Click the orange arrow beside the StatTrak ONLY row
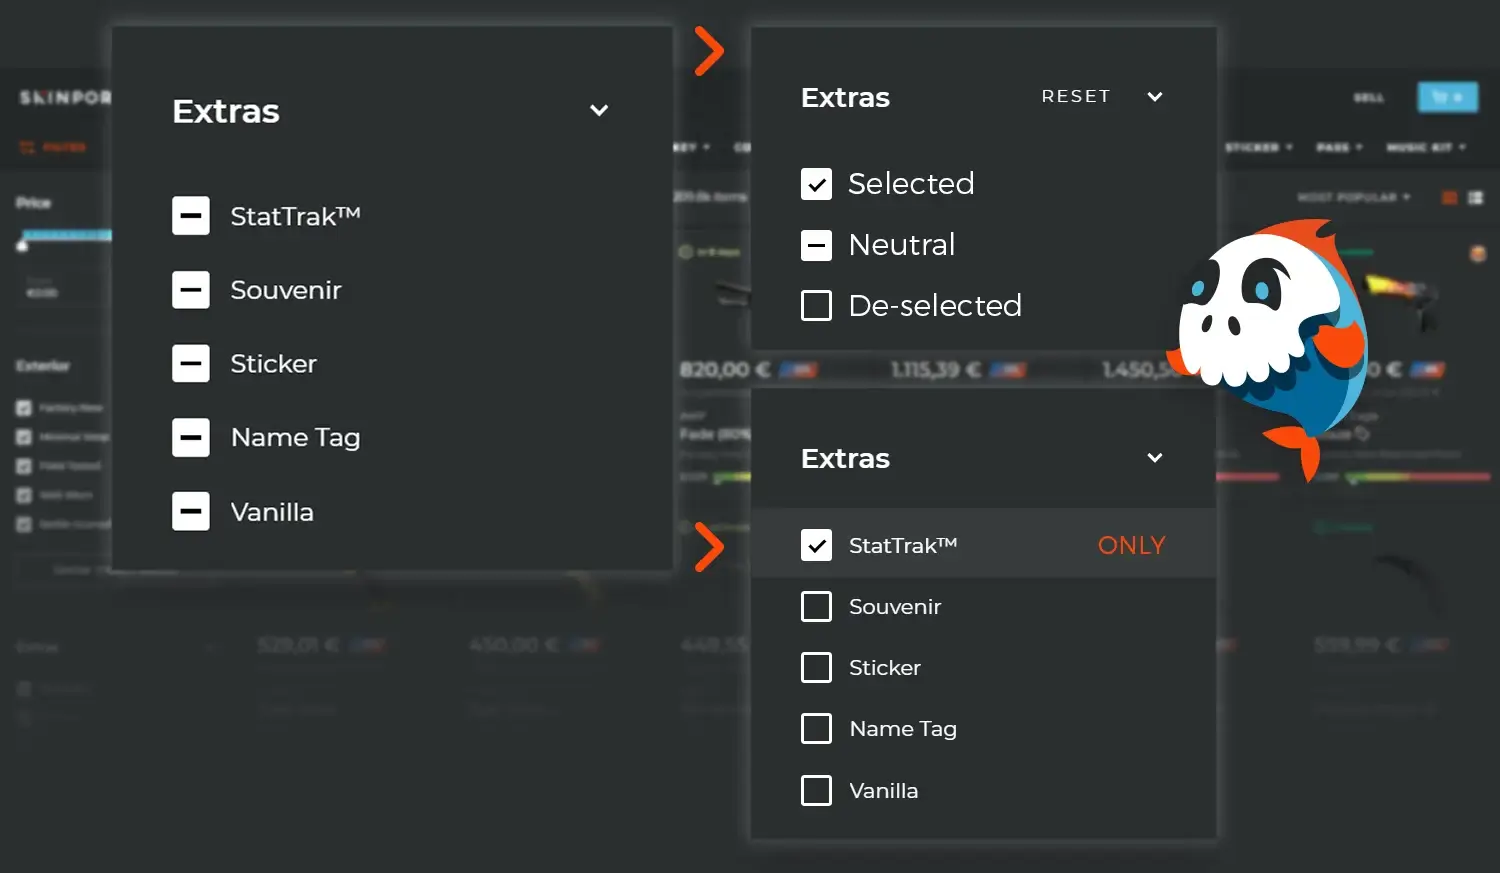This screenshot has height=873, width=1500. pos(709,547)
